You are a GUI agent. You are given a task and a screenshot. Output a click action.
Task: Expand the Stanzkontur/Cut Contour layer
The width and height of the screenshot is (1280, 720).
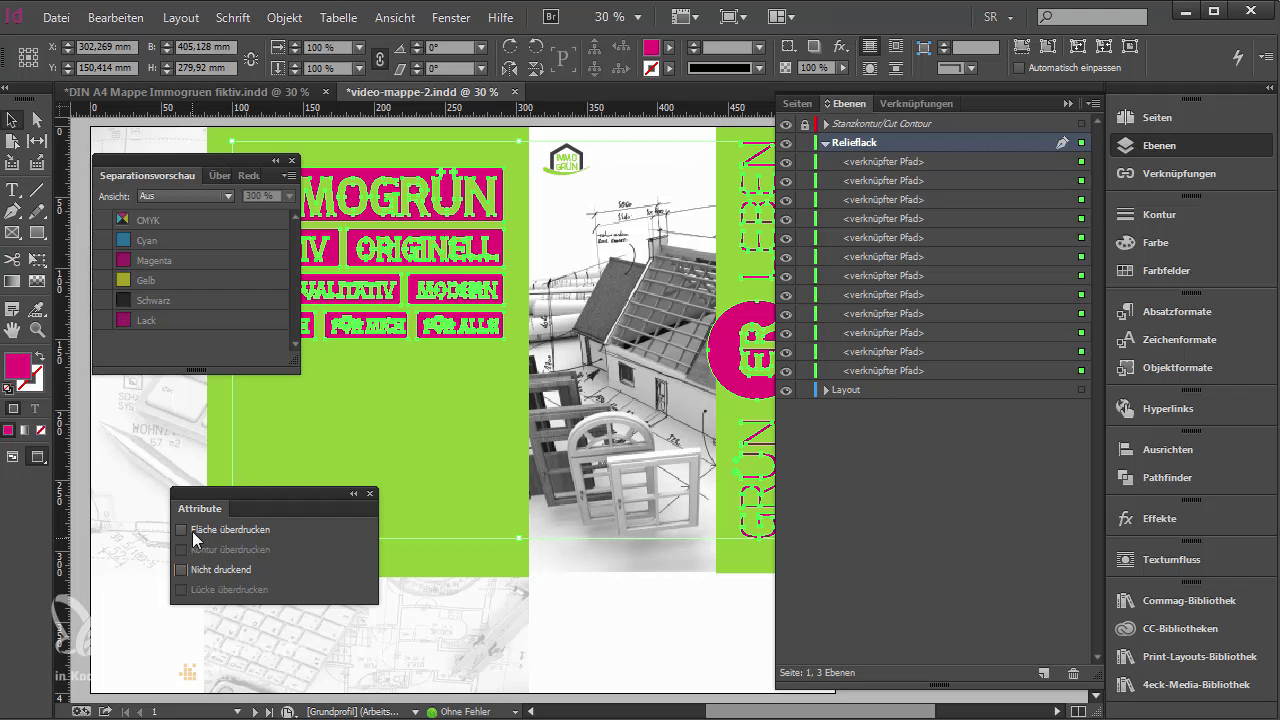(x=826, y=124)
